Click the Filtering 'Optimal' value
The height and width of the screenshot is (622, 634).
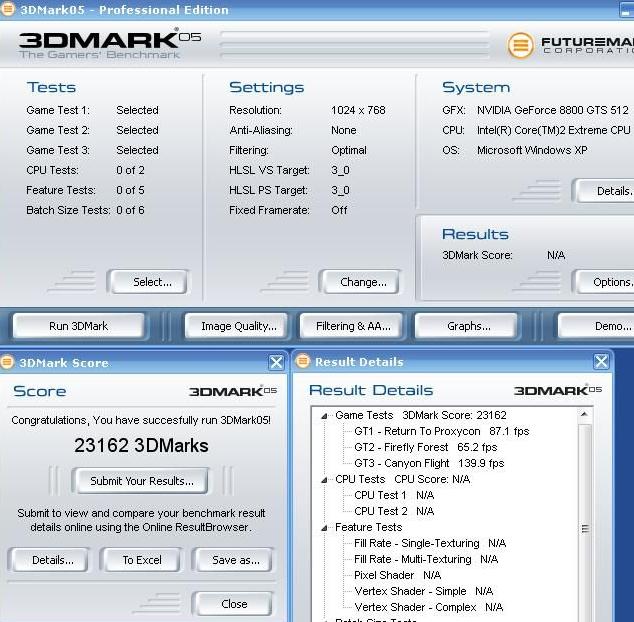click(349, 150)
